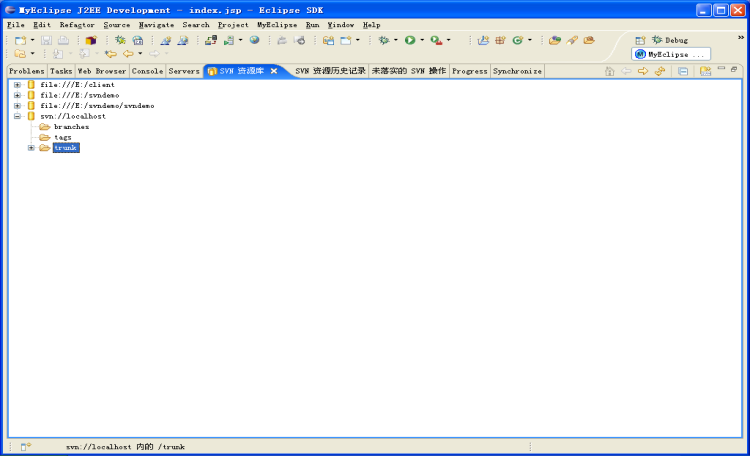750x456 pixels.
Task: Expand the file:///E:/client repository node
Action: tap(17, 85)
